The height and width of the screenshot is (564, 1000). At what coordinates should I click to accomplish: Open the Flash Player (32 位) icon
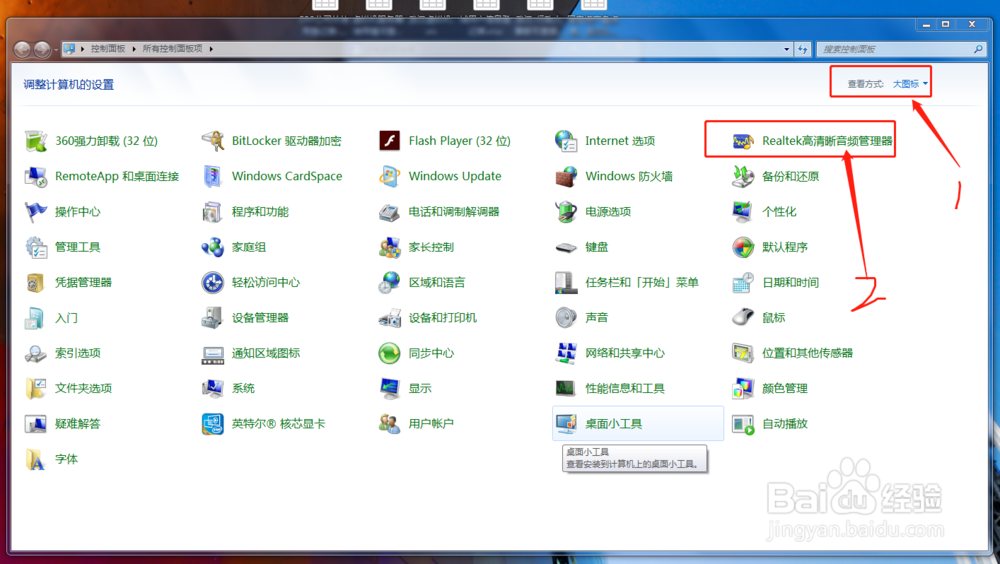coord(389,141)
